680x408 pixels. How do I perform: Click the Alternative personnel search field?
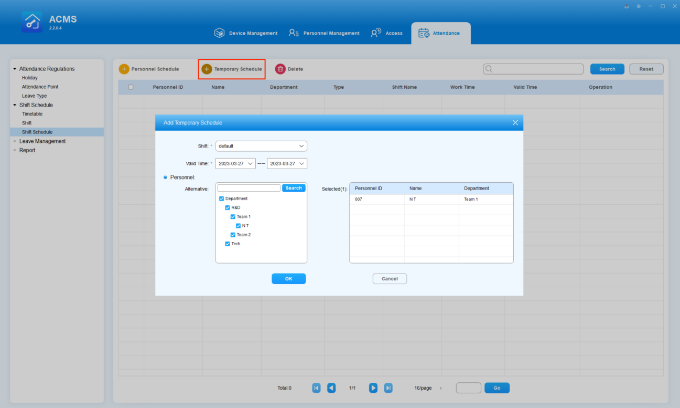248,188
